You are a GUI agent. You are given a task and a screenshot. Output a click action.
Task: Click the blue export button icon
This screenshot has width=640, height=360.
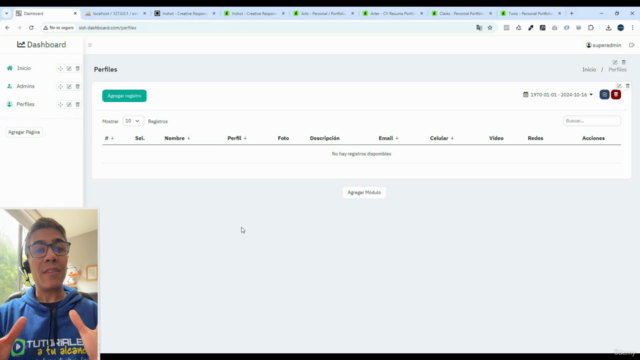(604, 95)
